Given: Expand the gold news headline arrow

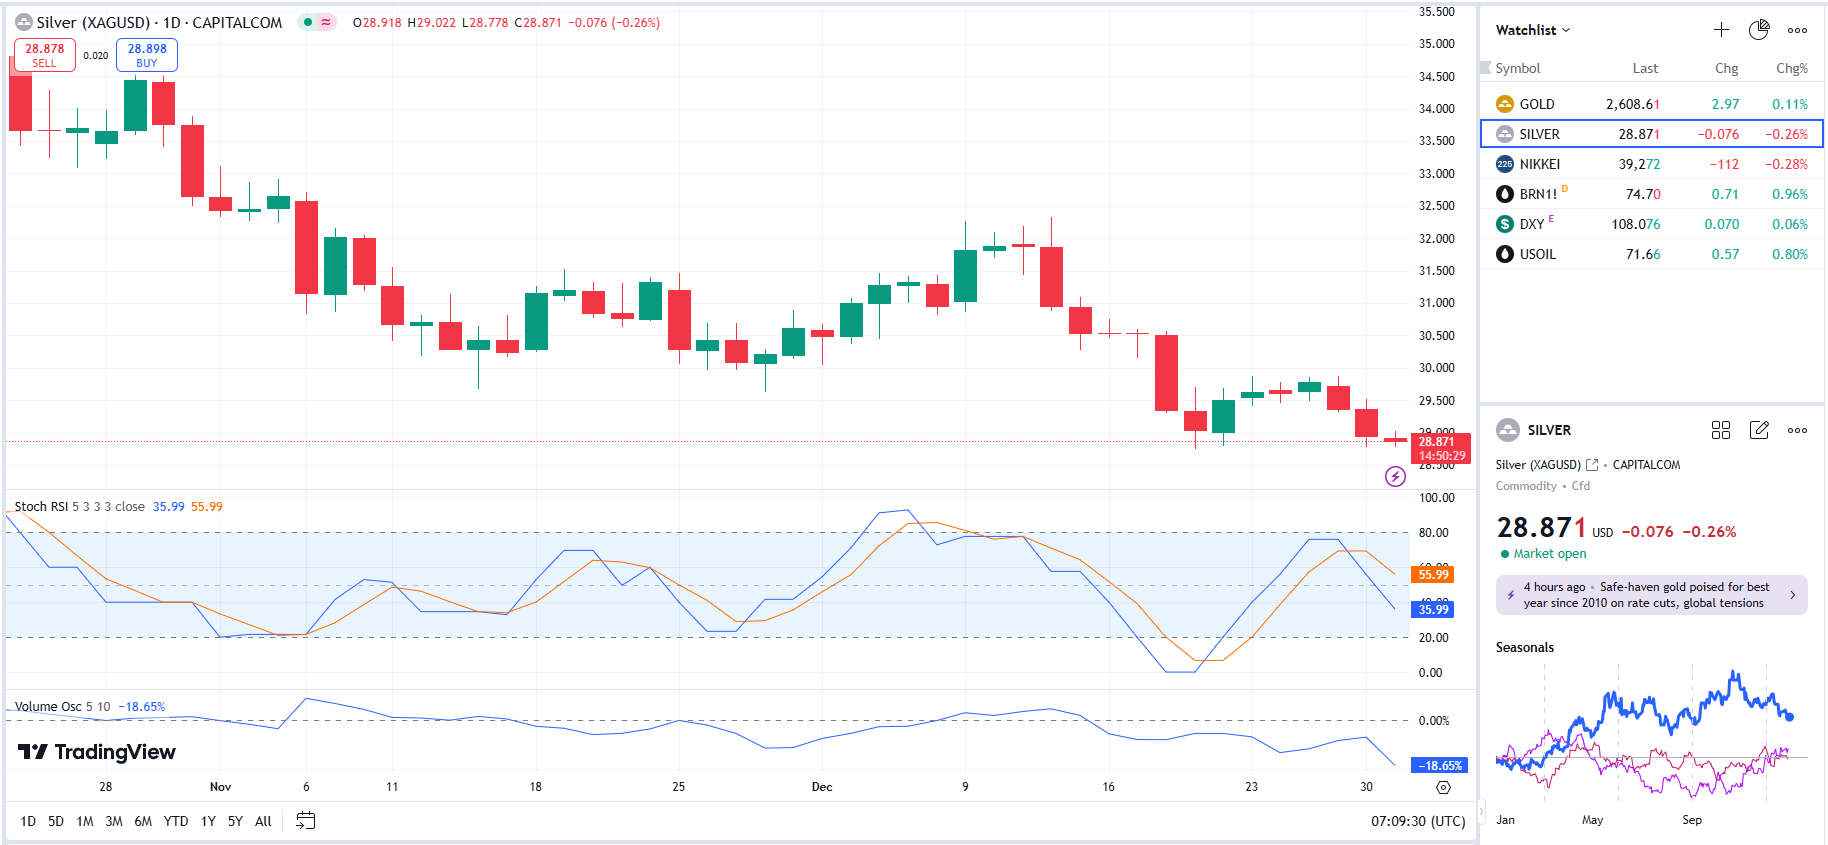Looking at the screenshot, I should tap(1792, 595).
